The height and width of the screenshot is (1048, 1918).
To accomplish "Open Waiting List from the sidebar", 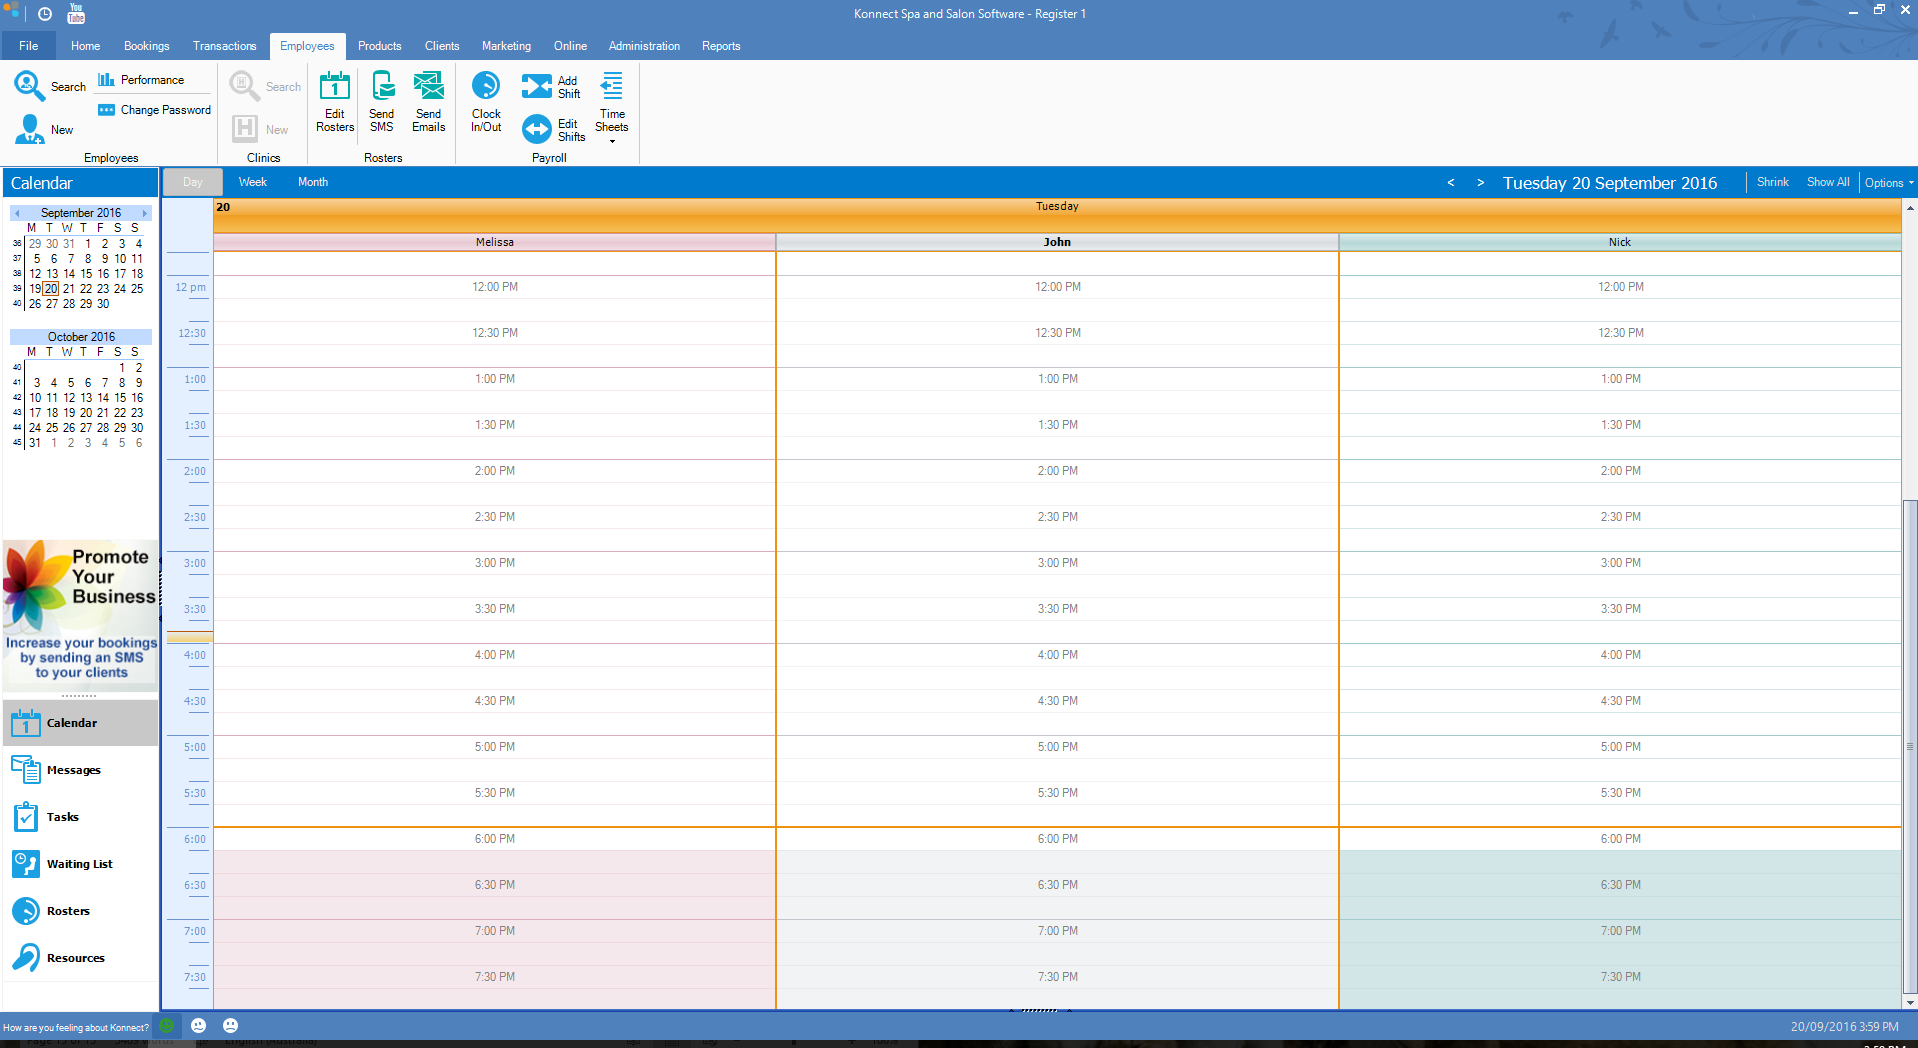I will 79,864.
